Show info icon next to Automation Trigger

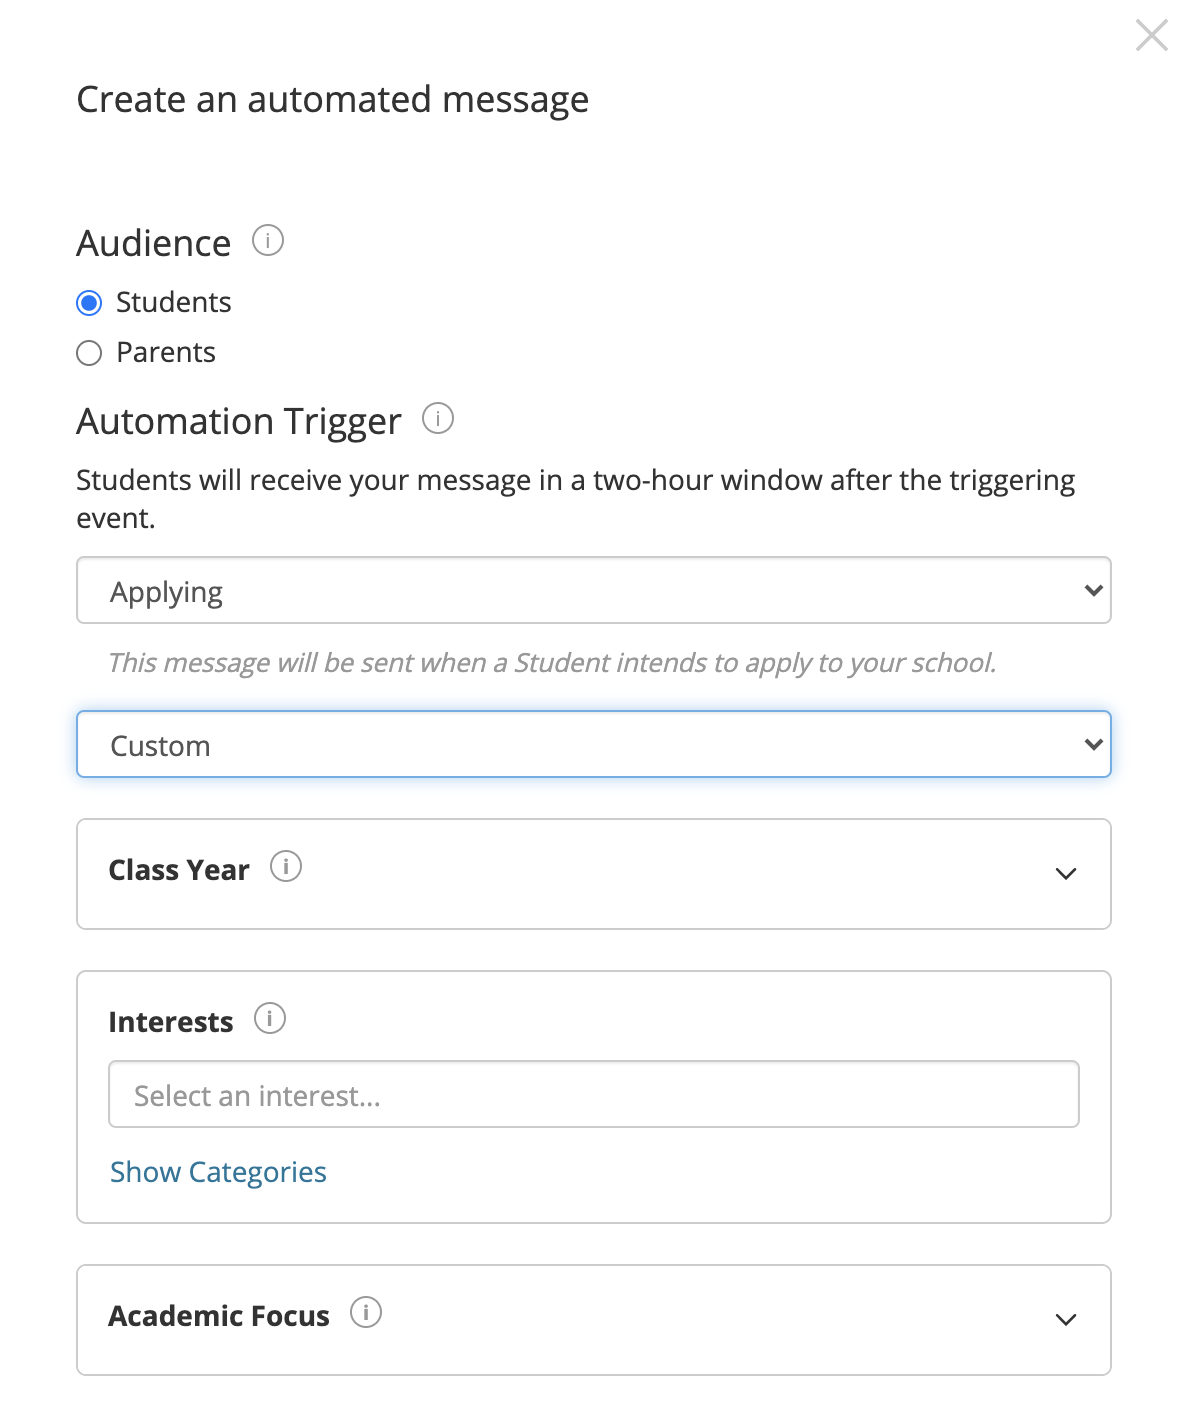[x=438, y=418]
